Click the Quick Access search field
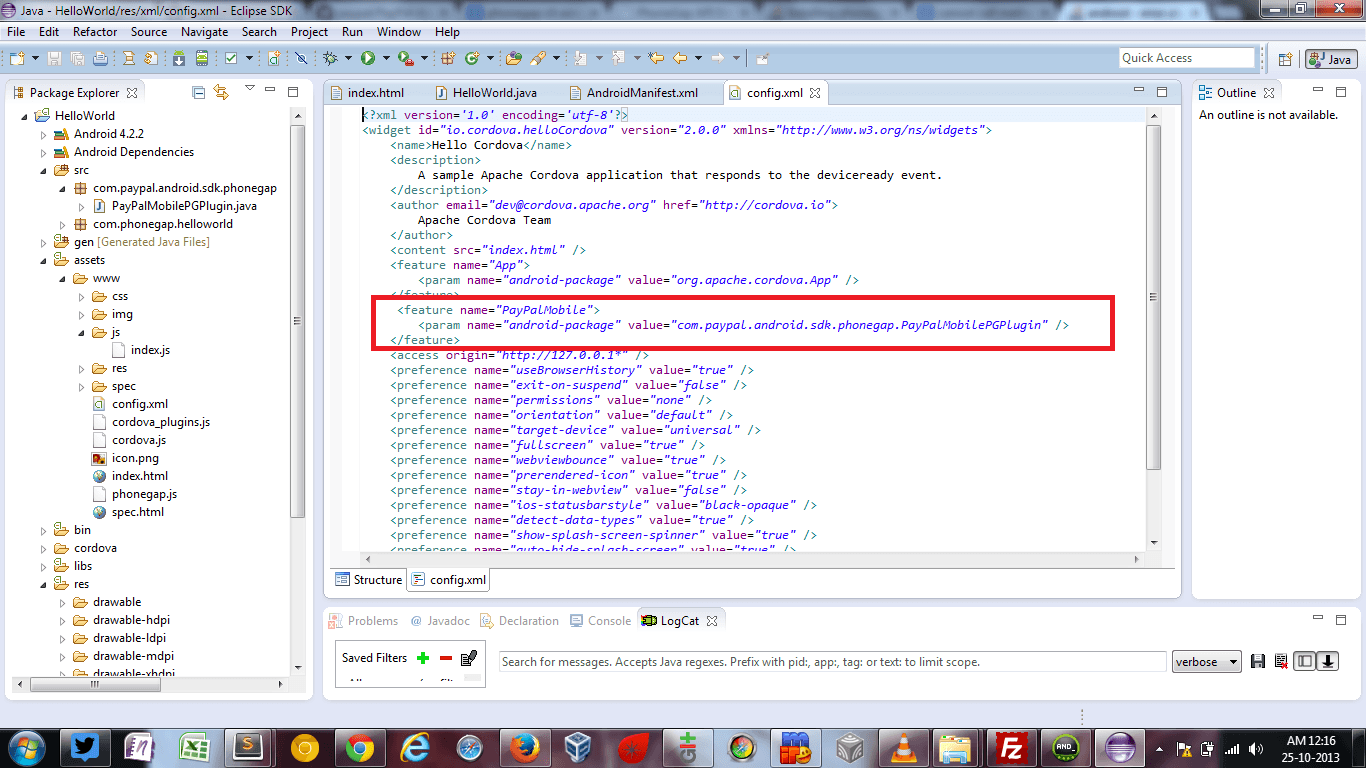 (1186, 58)
